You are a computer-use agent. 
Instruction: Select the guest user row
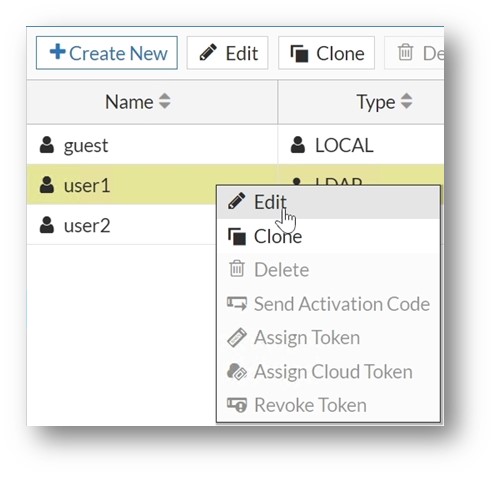[x=235, y=145]
